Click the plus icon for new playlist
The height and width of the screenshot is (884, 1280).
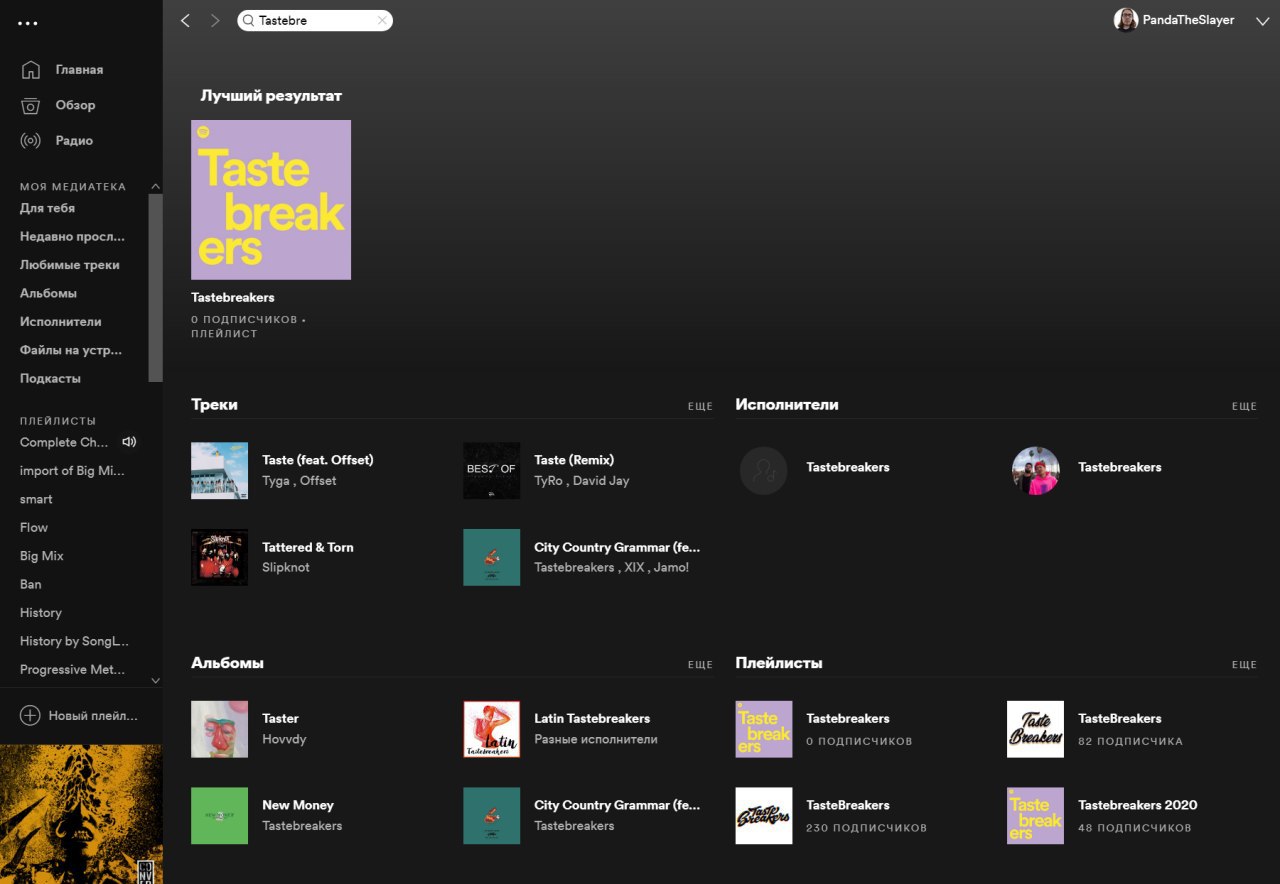pyautogui.click(x=30, y=715)
